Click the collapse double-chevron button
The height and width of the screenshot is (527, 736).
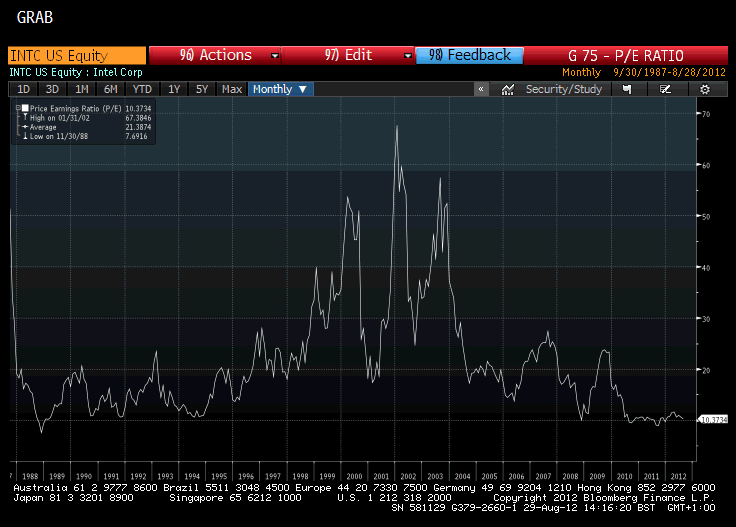click(x=481, y=89)
